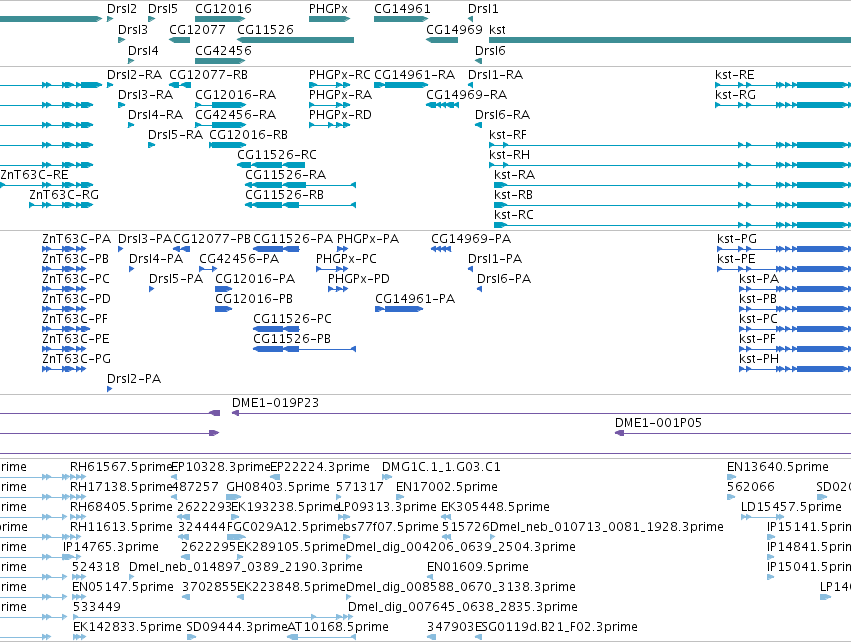The width and height of the screenshot is (851, 642).
Task: Select the CG11526 gene label
Action: coord(265,29)
